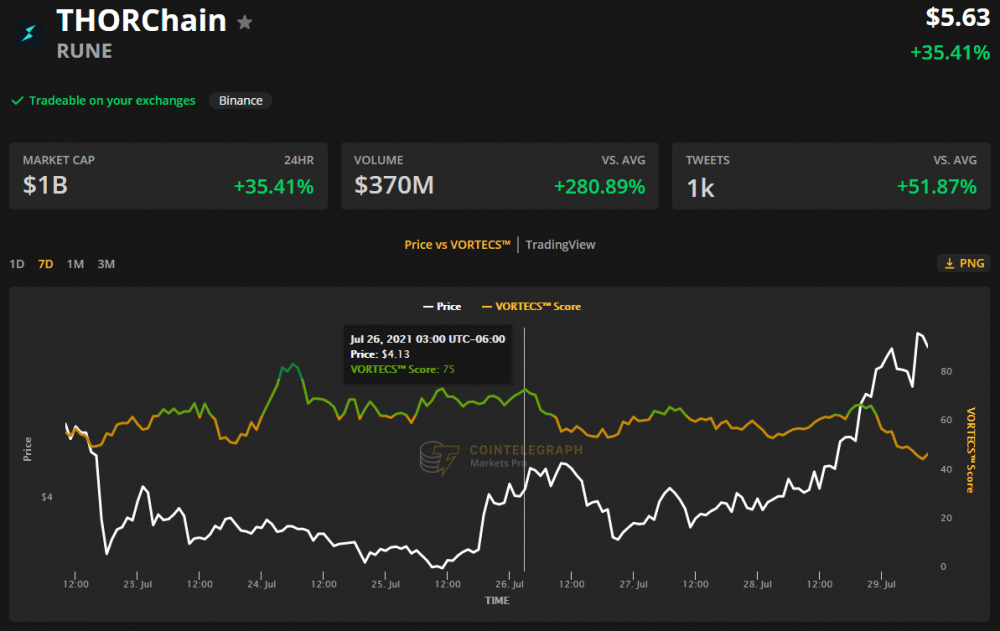
Task: Click the 60 mark on VORTECS axis
Action: pos(946,420)
